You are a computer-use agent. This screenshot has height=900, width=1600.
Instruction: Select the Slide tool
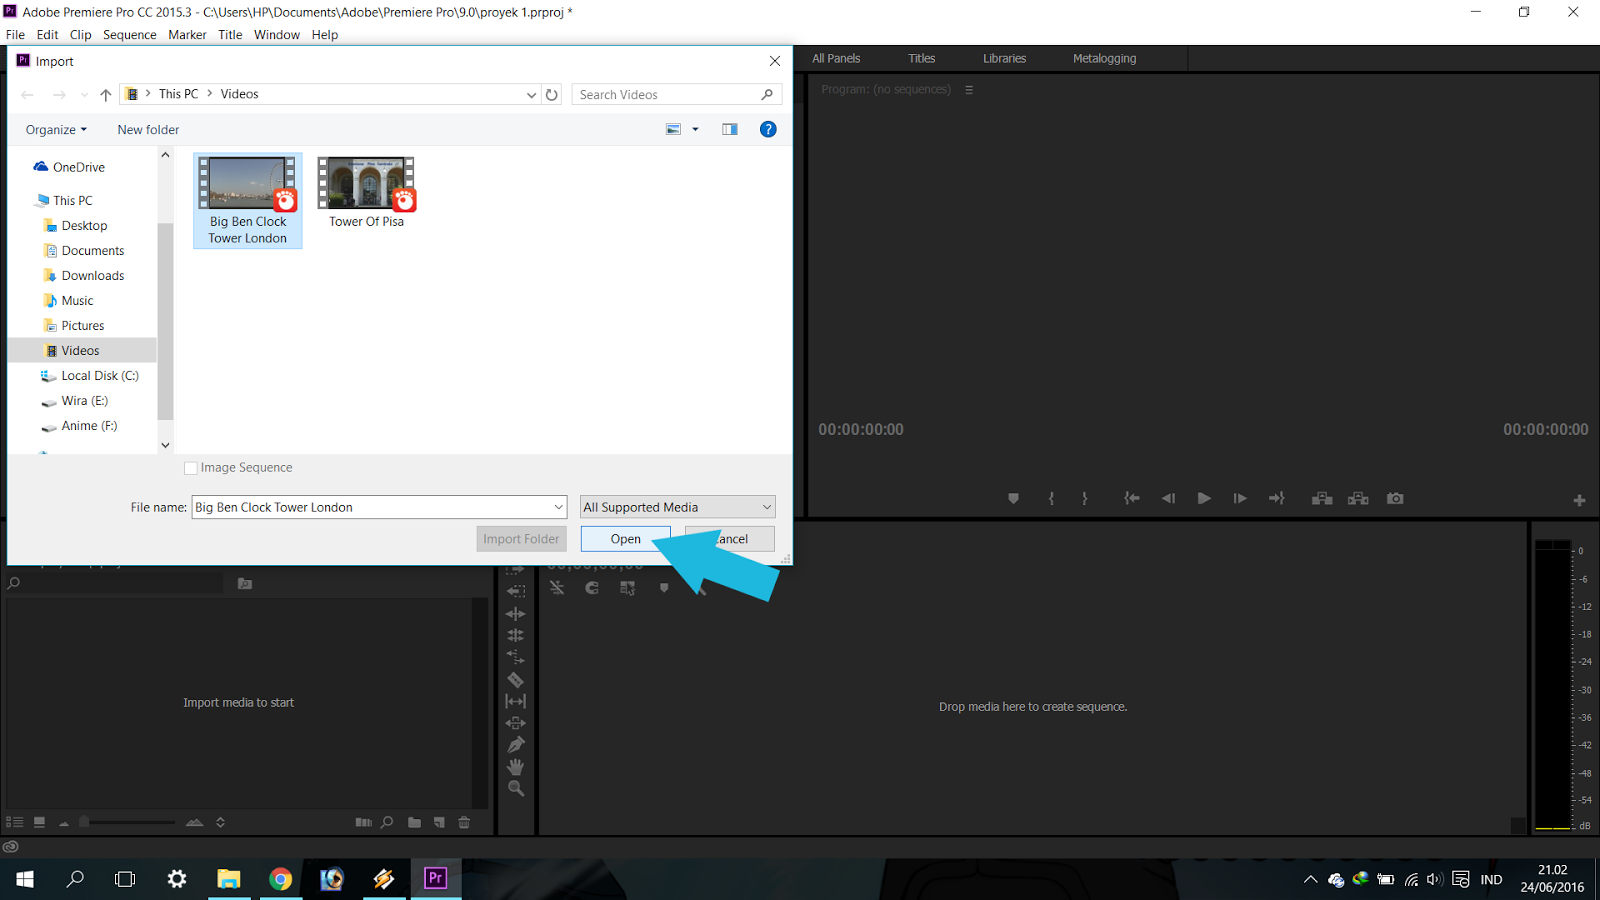(x=516, y=723)
